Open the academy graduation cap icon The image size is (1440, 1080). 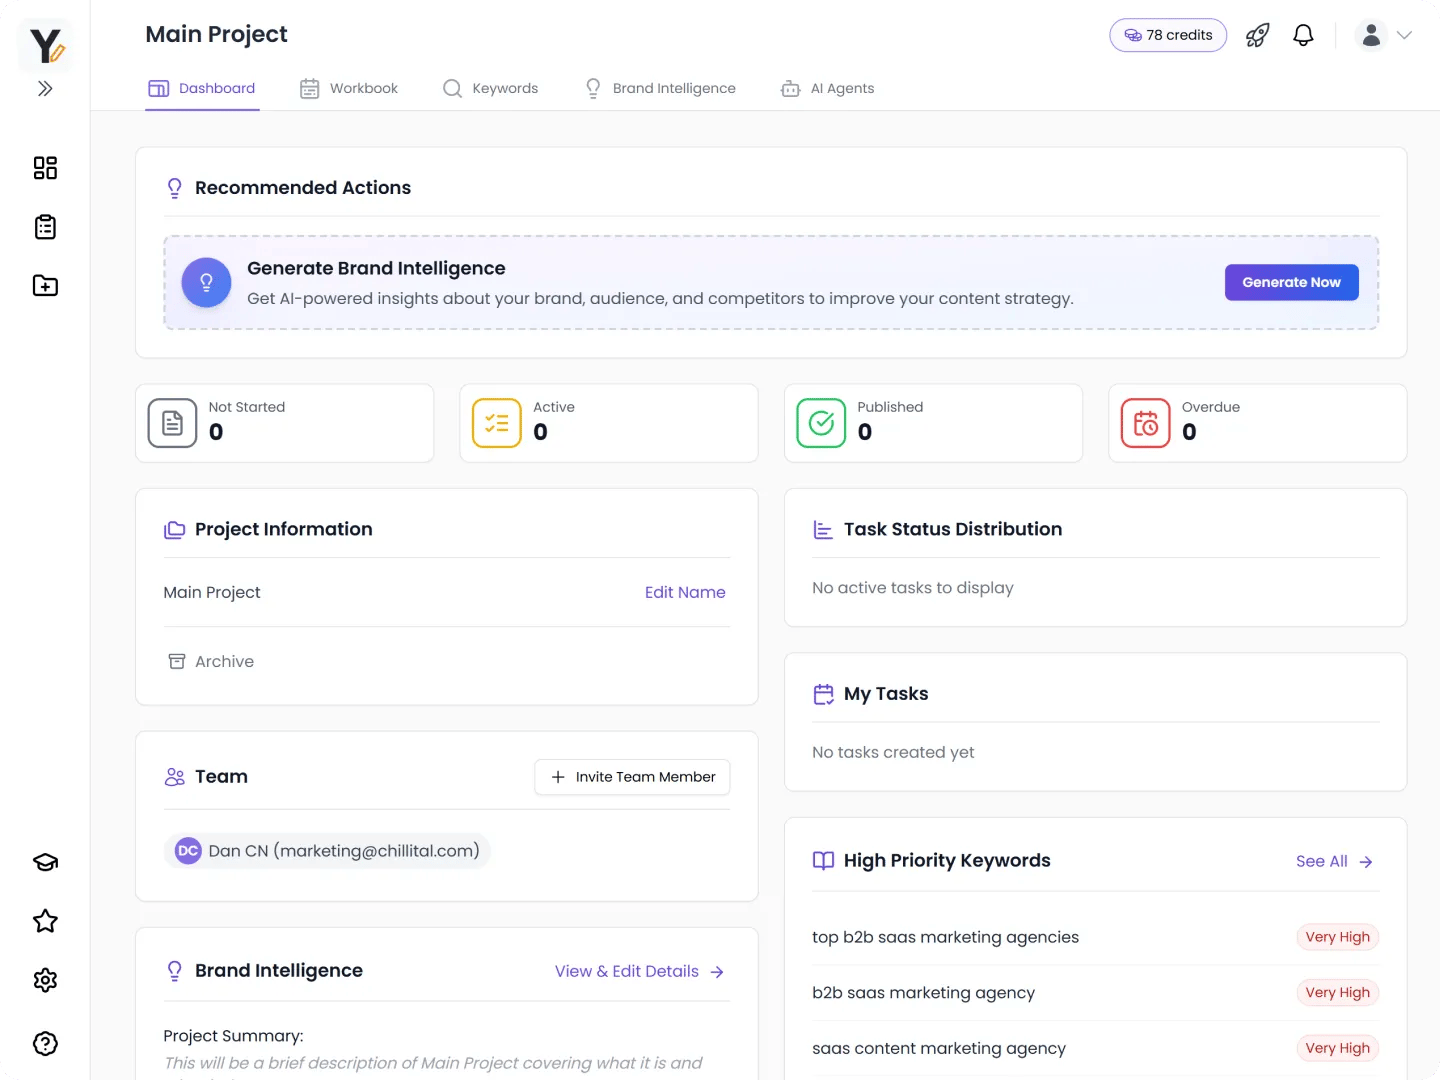point(45,861)
